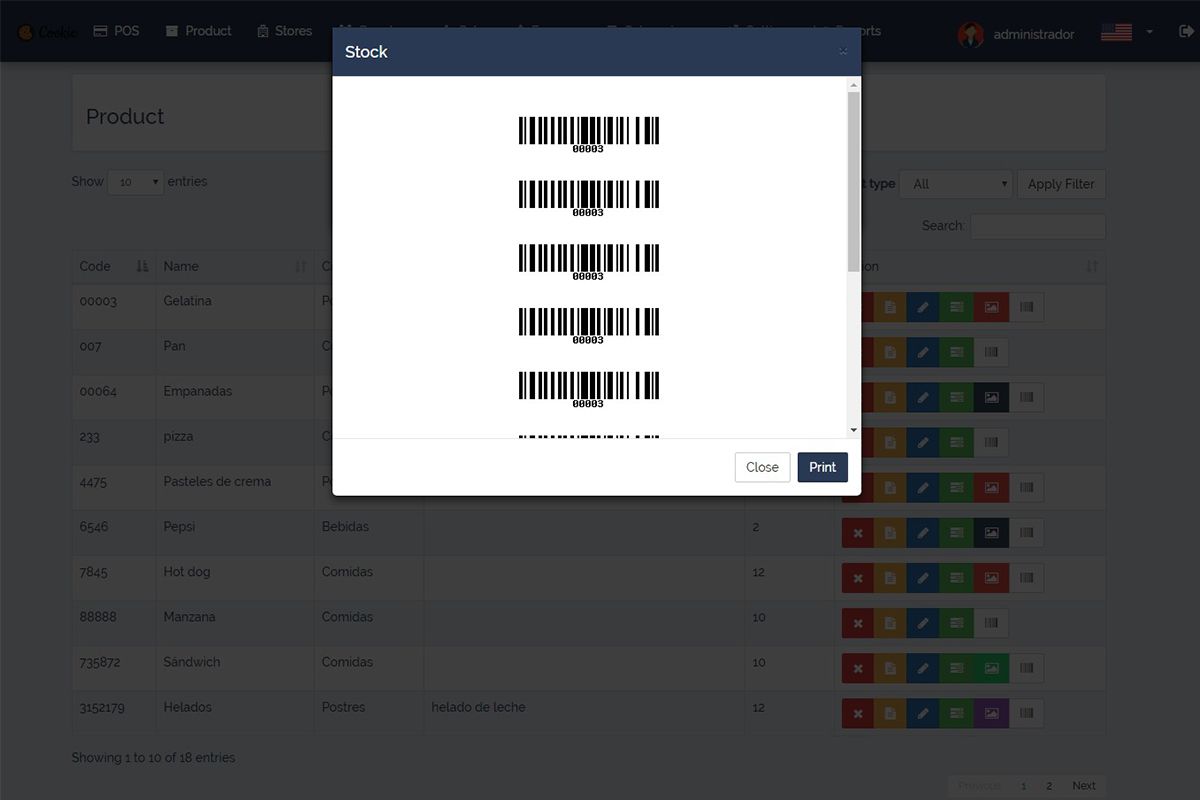Screen dimensions: 1200x800
Task: Click the barcode icon for Gelatina
Action: click(x=1026, y=307)
